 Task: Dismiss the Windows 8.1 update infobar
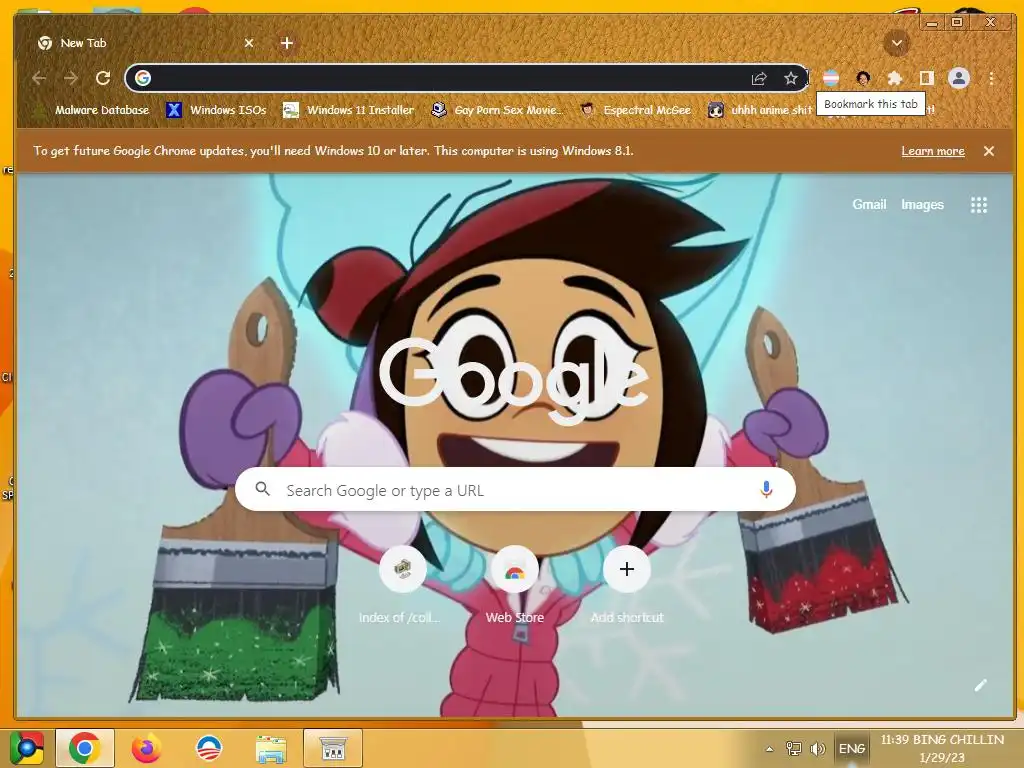989,151
